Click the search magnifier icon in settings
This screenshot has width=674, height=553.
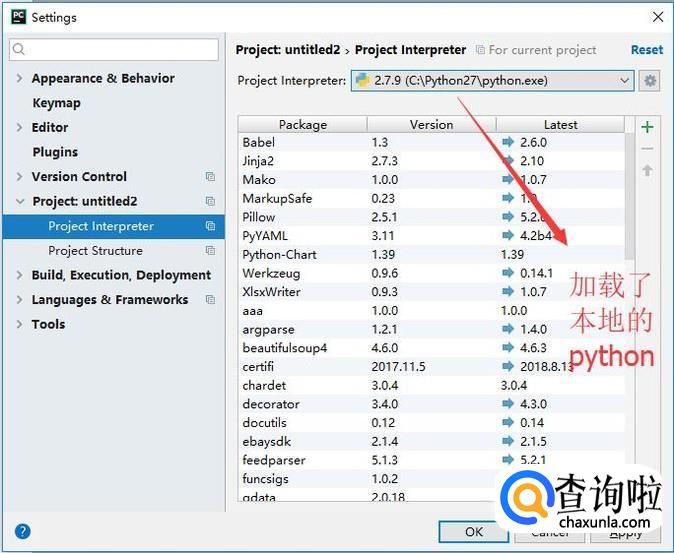[19, 49]
